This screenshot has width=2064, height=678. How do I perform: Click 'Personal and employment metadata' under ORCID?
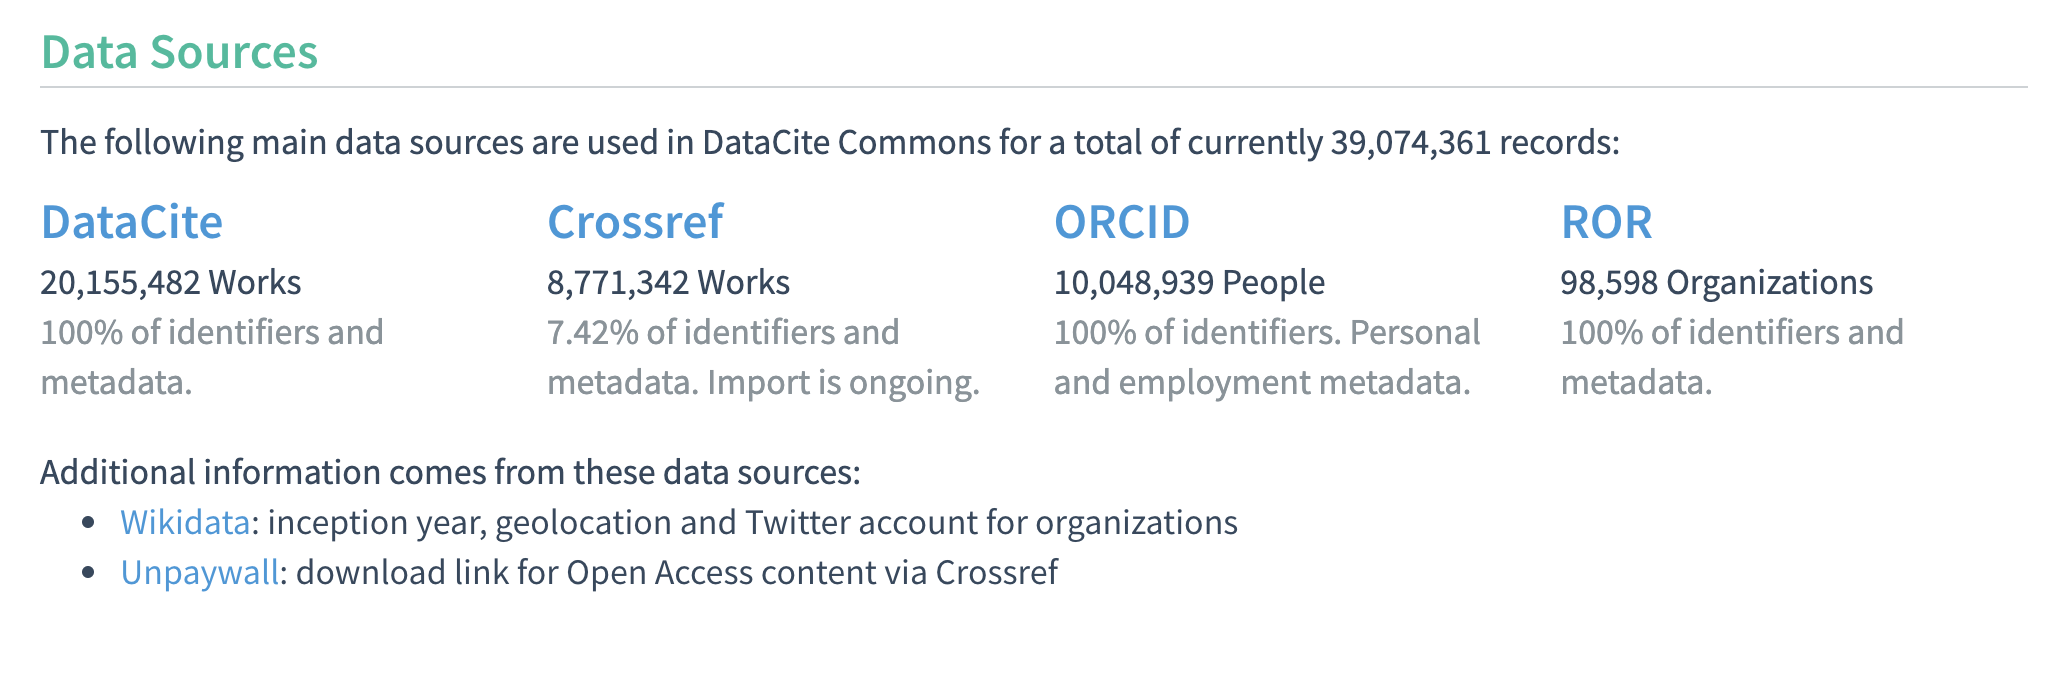tap(1267, 357)
